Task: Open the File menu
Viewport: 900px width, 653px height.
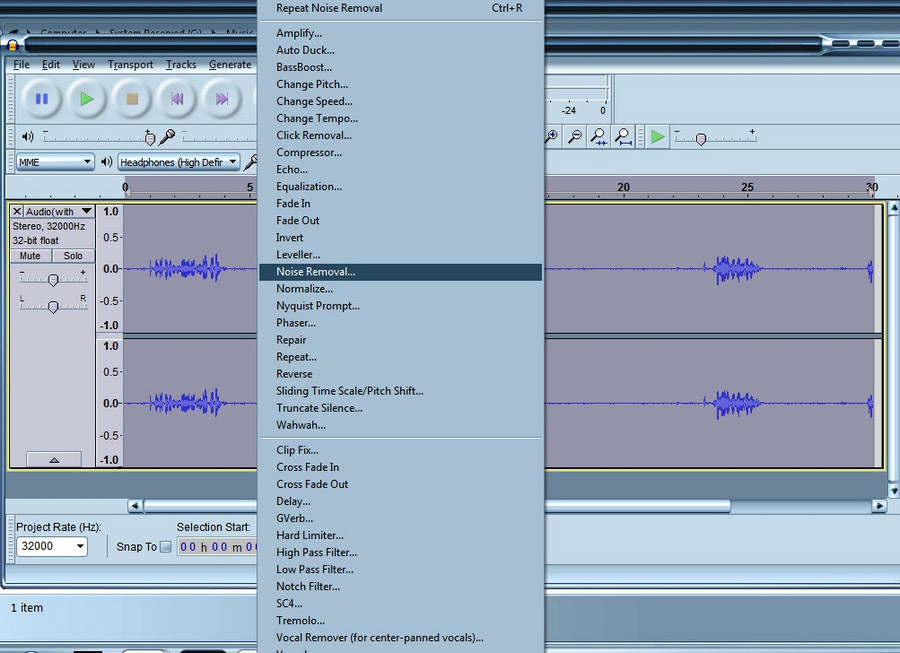Action: 21,64
